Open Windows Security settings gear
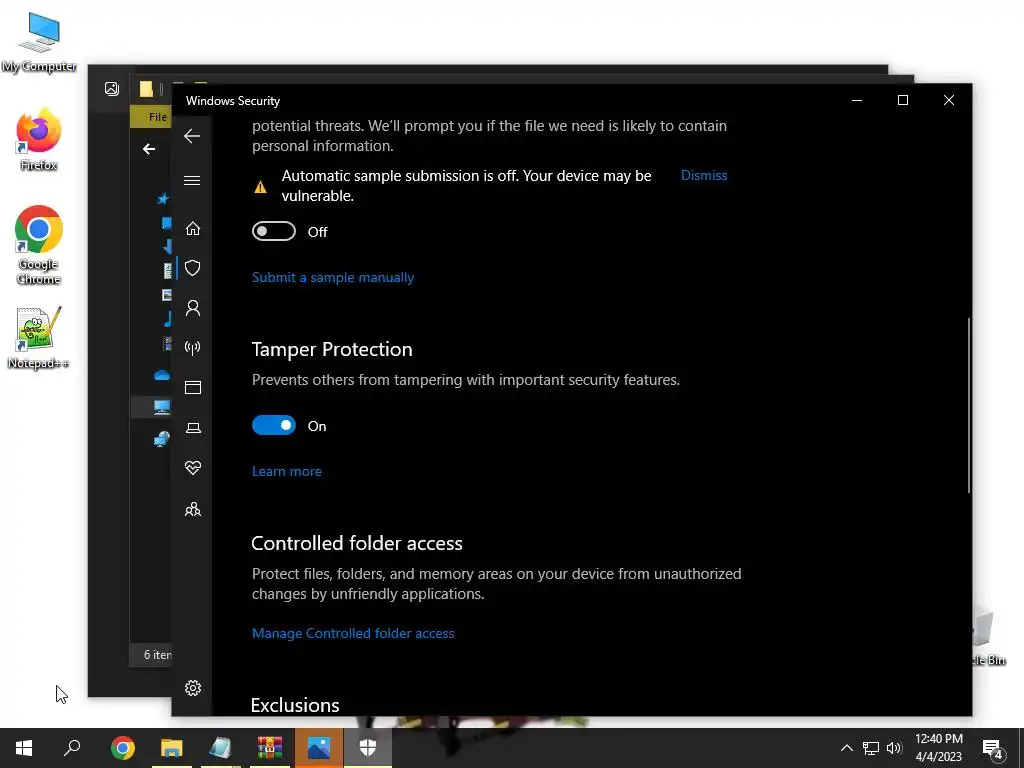1024x768 pixels. pos(193,688)
